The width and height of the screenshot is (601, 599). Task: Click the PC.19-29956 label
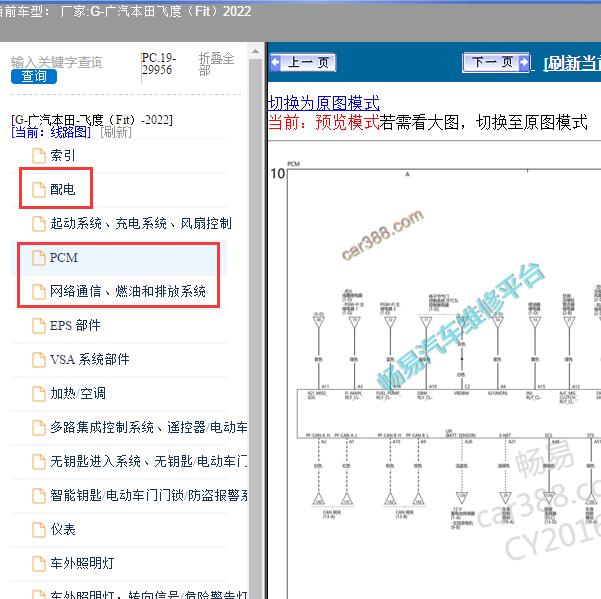coord(158,64)
